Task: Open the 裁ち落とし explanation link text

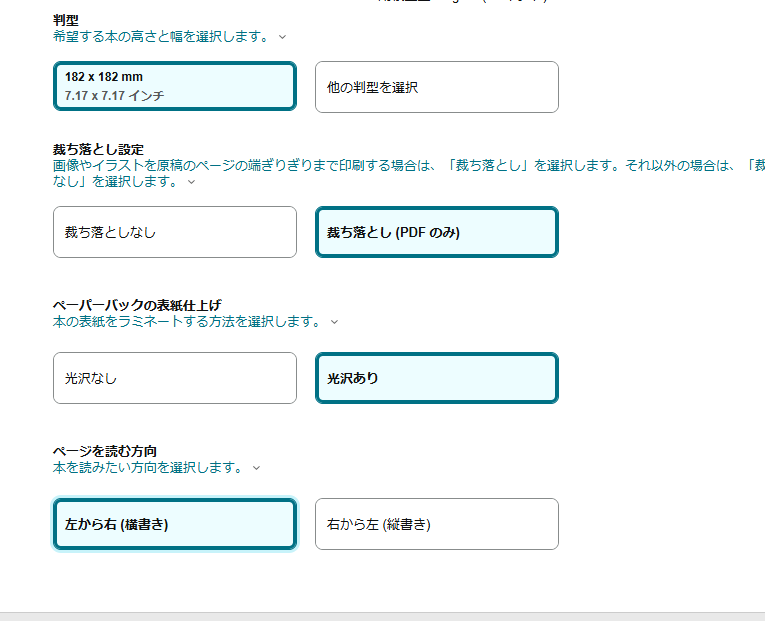Action: point(409,173)
